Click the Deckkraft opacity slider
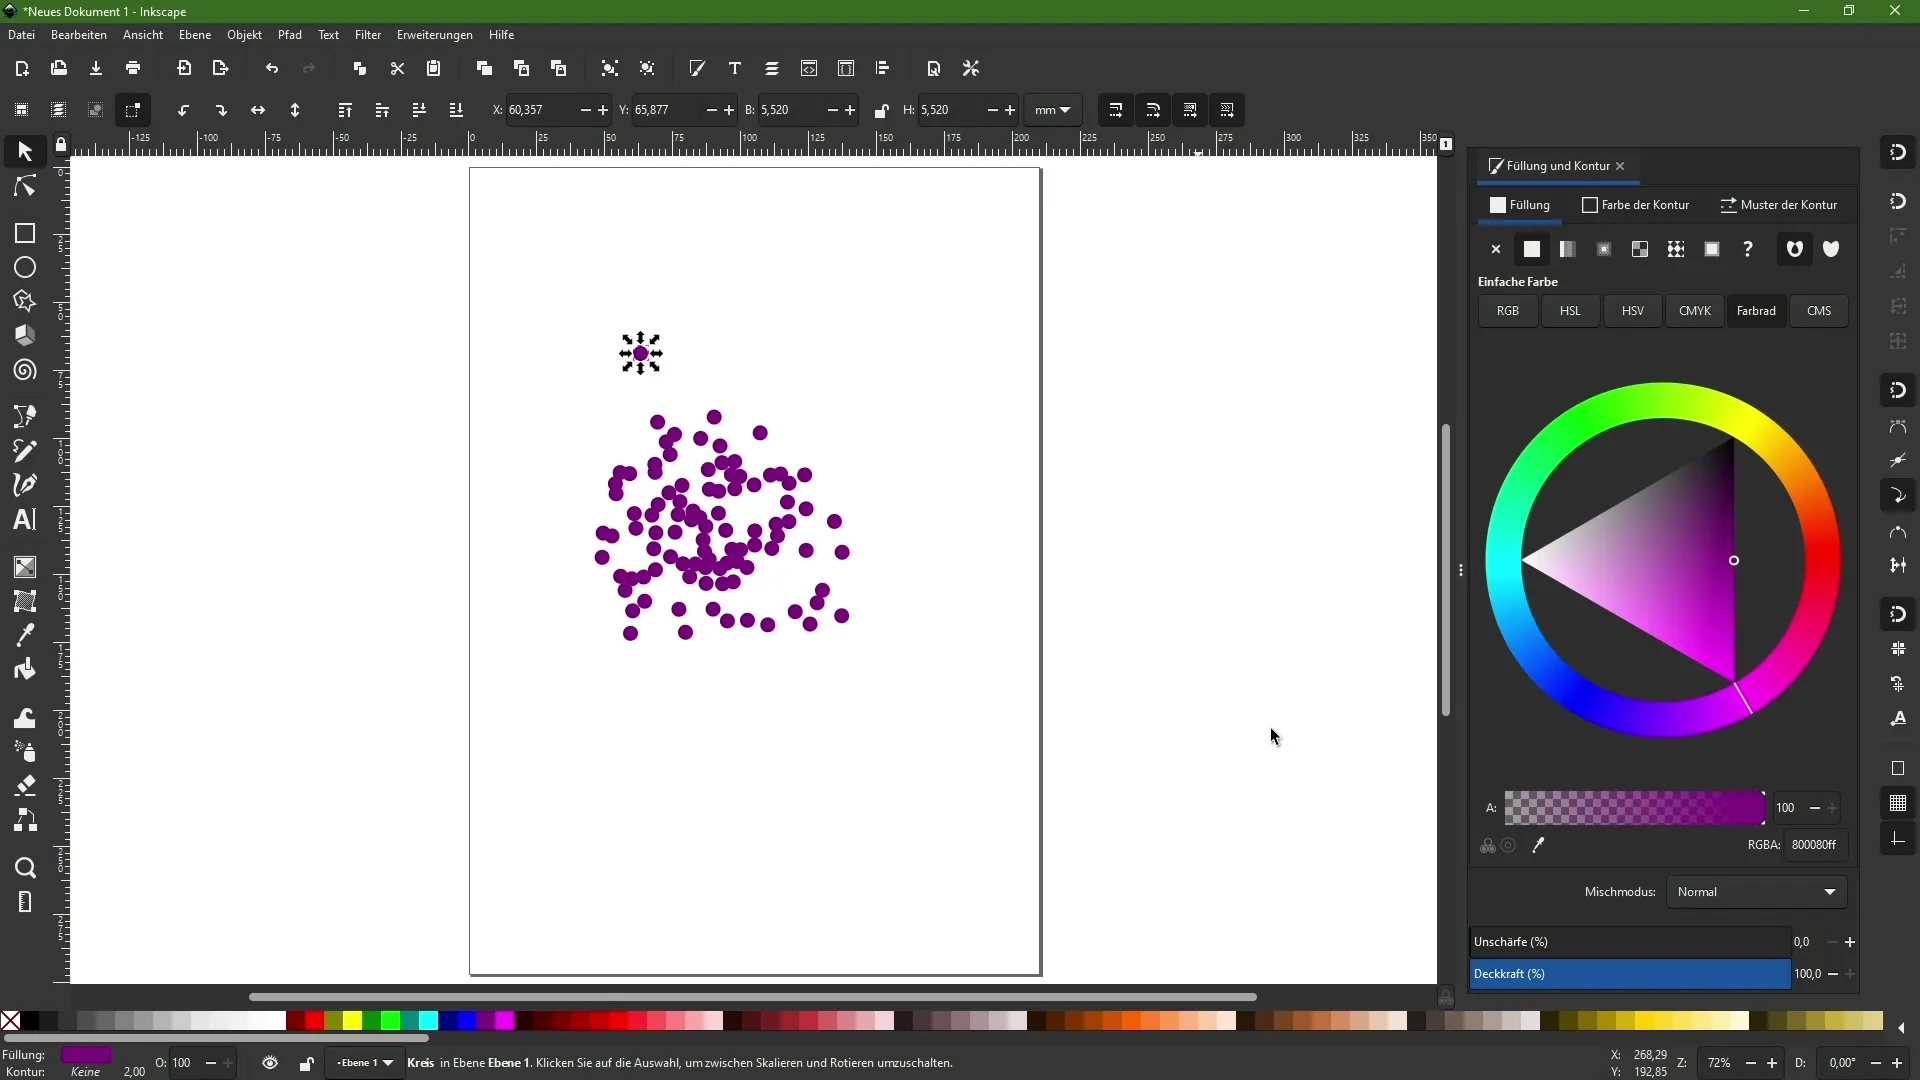The image size is (1920, 1080). 1630,974
